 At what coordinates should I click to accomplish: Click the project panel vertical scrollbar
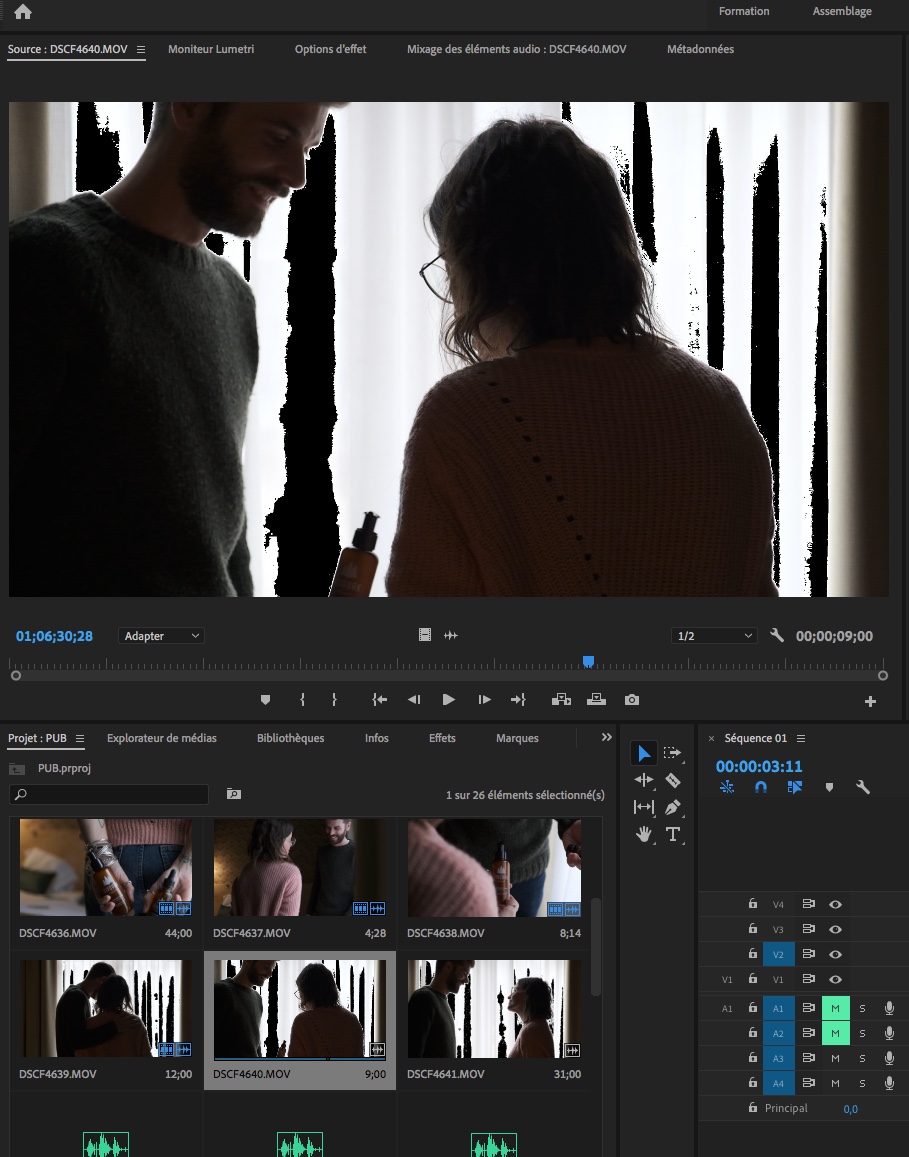[x=595, y=947]
